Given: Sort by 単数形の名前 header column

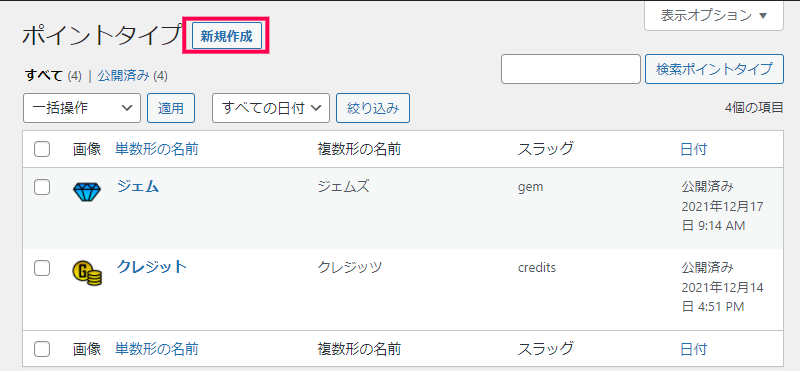Looking at the screenshot, I should click(157, 150).
